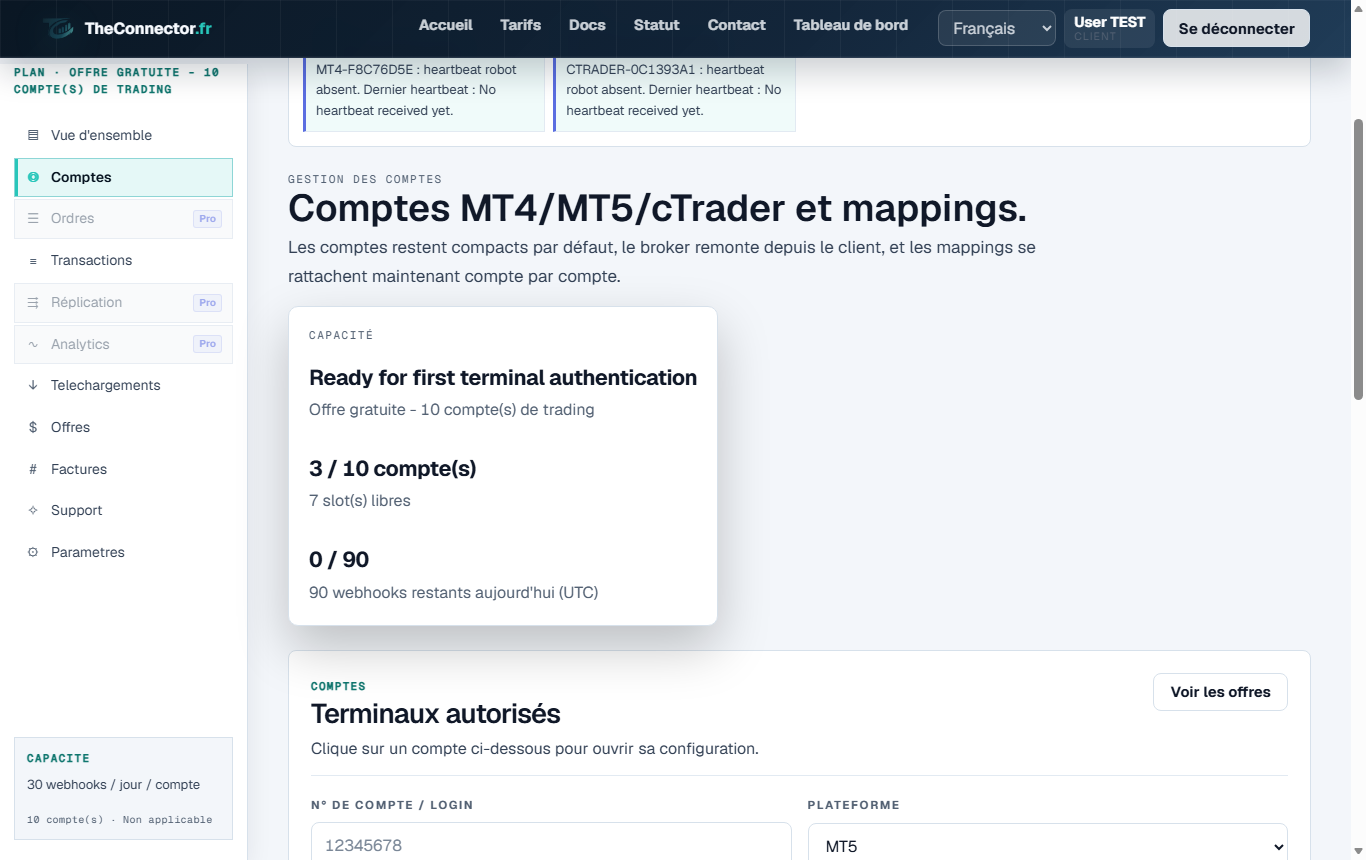
Task: Click the Offres dollar icon
Action: pos(33,427)
